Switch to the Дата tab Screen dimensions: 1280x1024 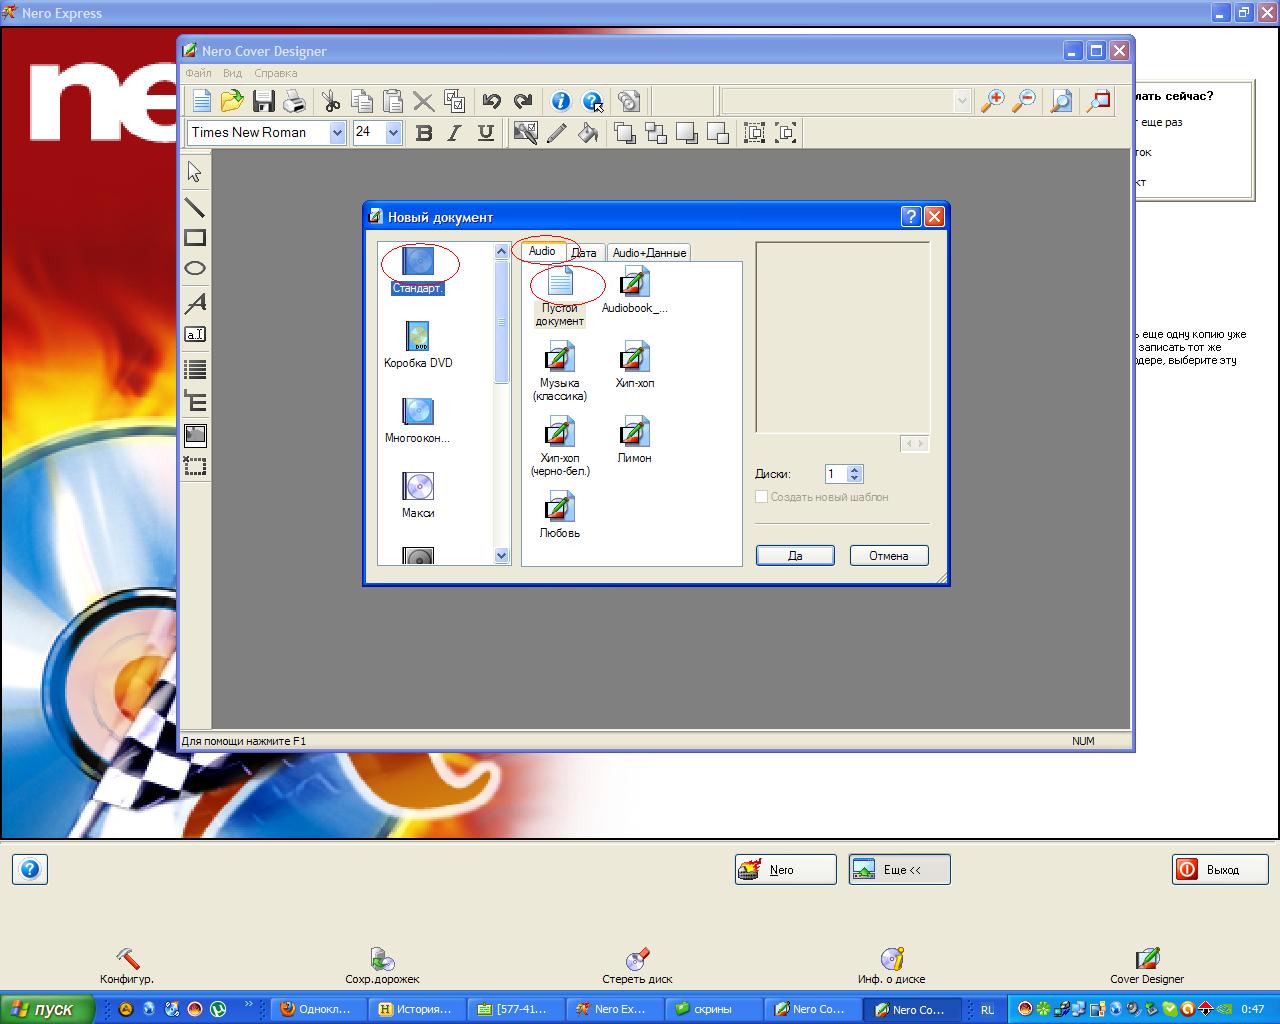[585, 253]
